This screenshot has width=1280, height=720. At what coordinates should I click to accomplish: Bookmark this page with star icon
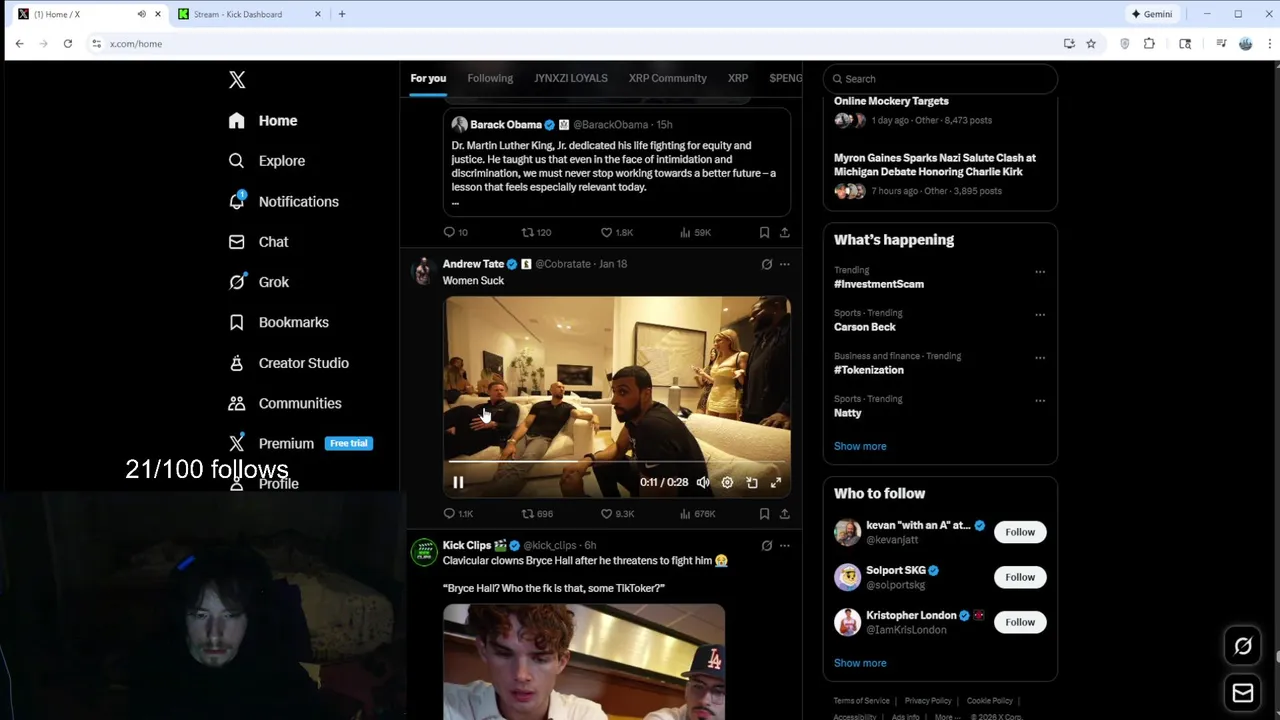[x=1091, y=44]
